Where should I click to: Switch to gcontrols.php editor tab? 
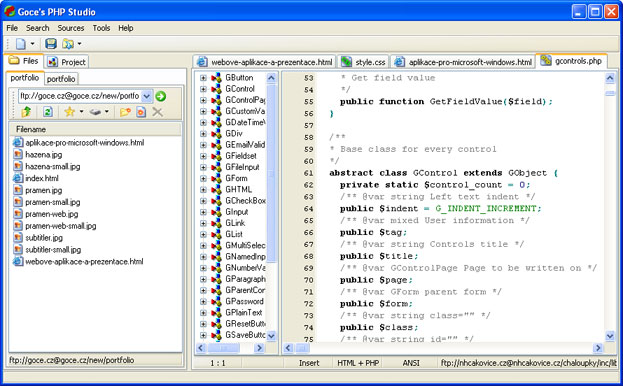click(571, 61)
